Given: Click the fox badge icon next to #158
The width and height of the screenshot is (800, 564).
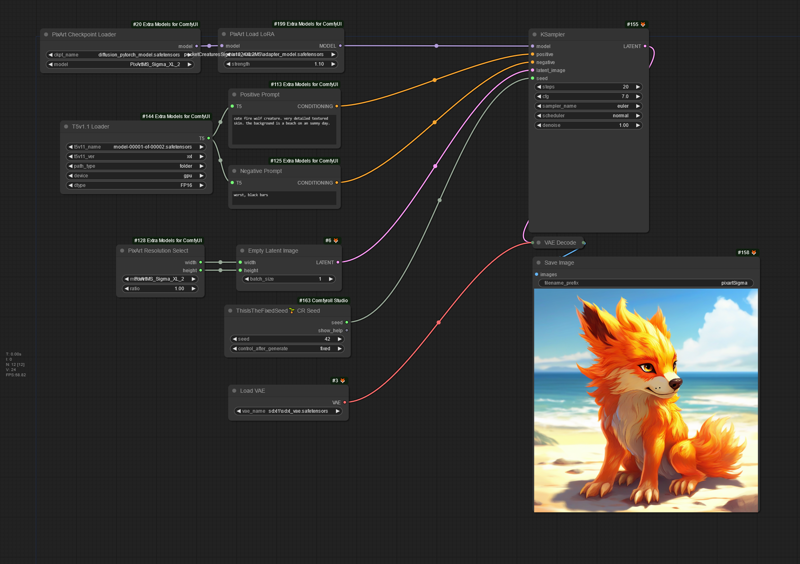Looking at the screenshot, I should coord(754,253).
